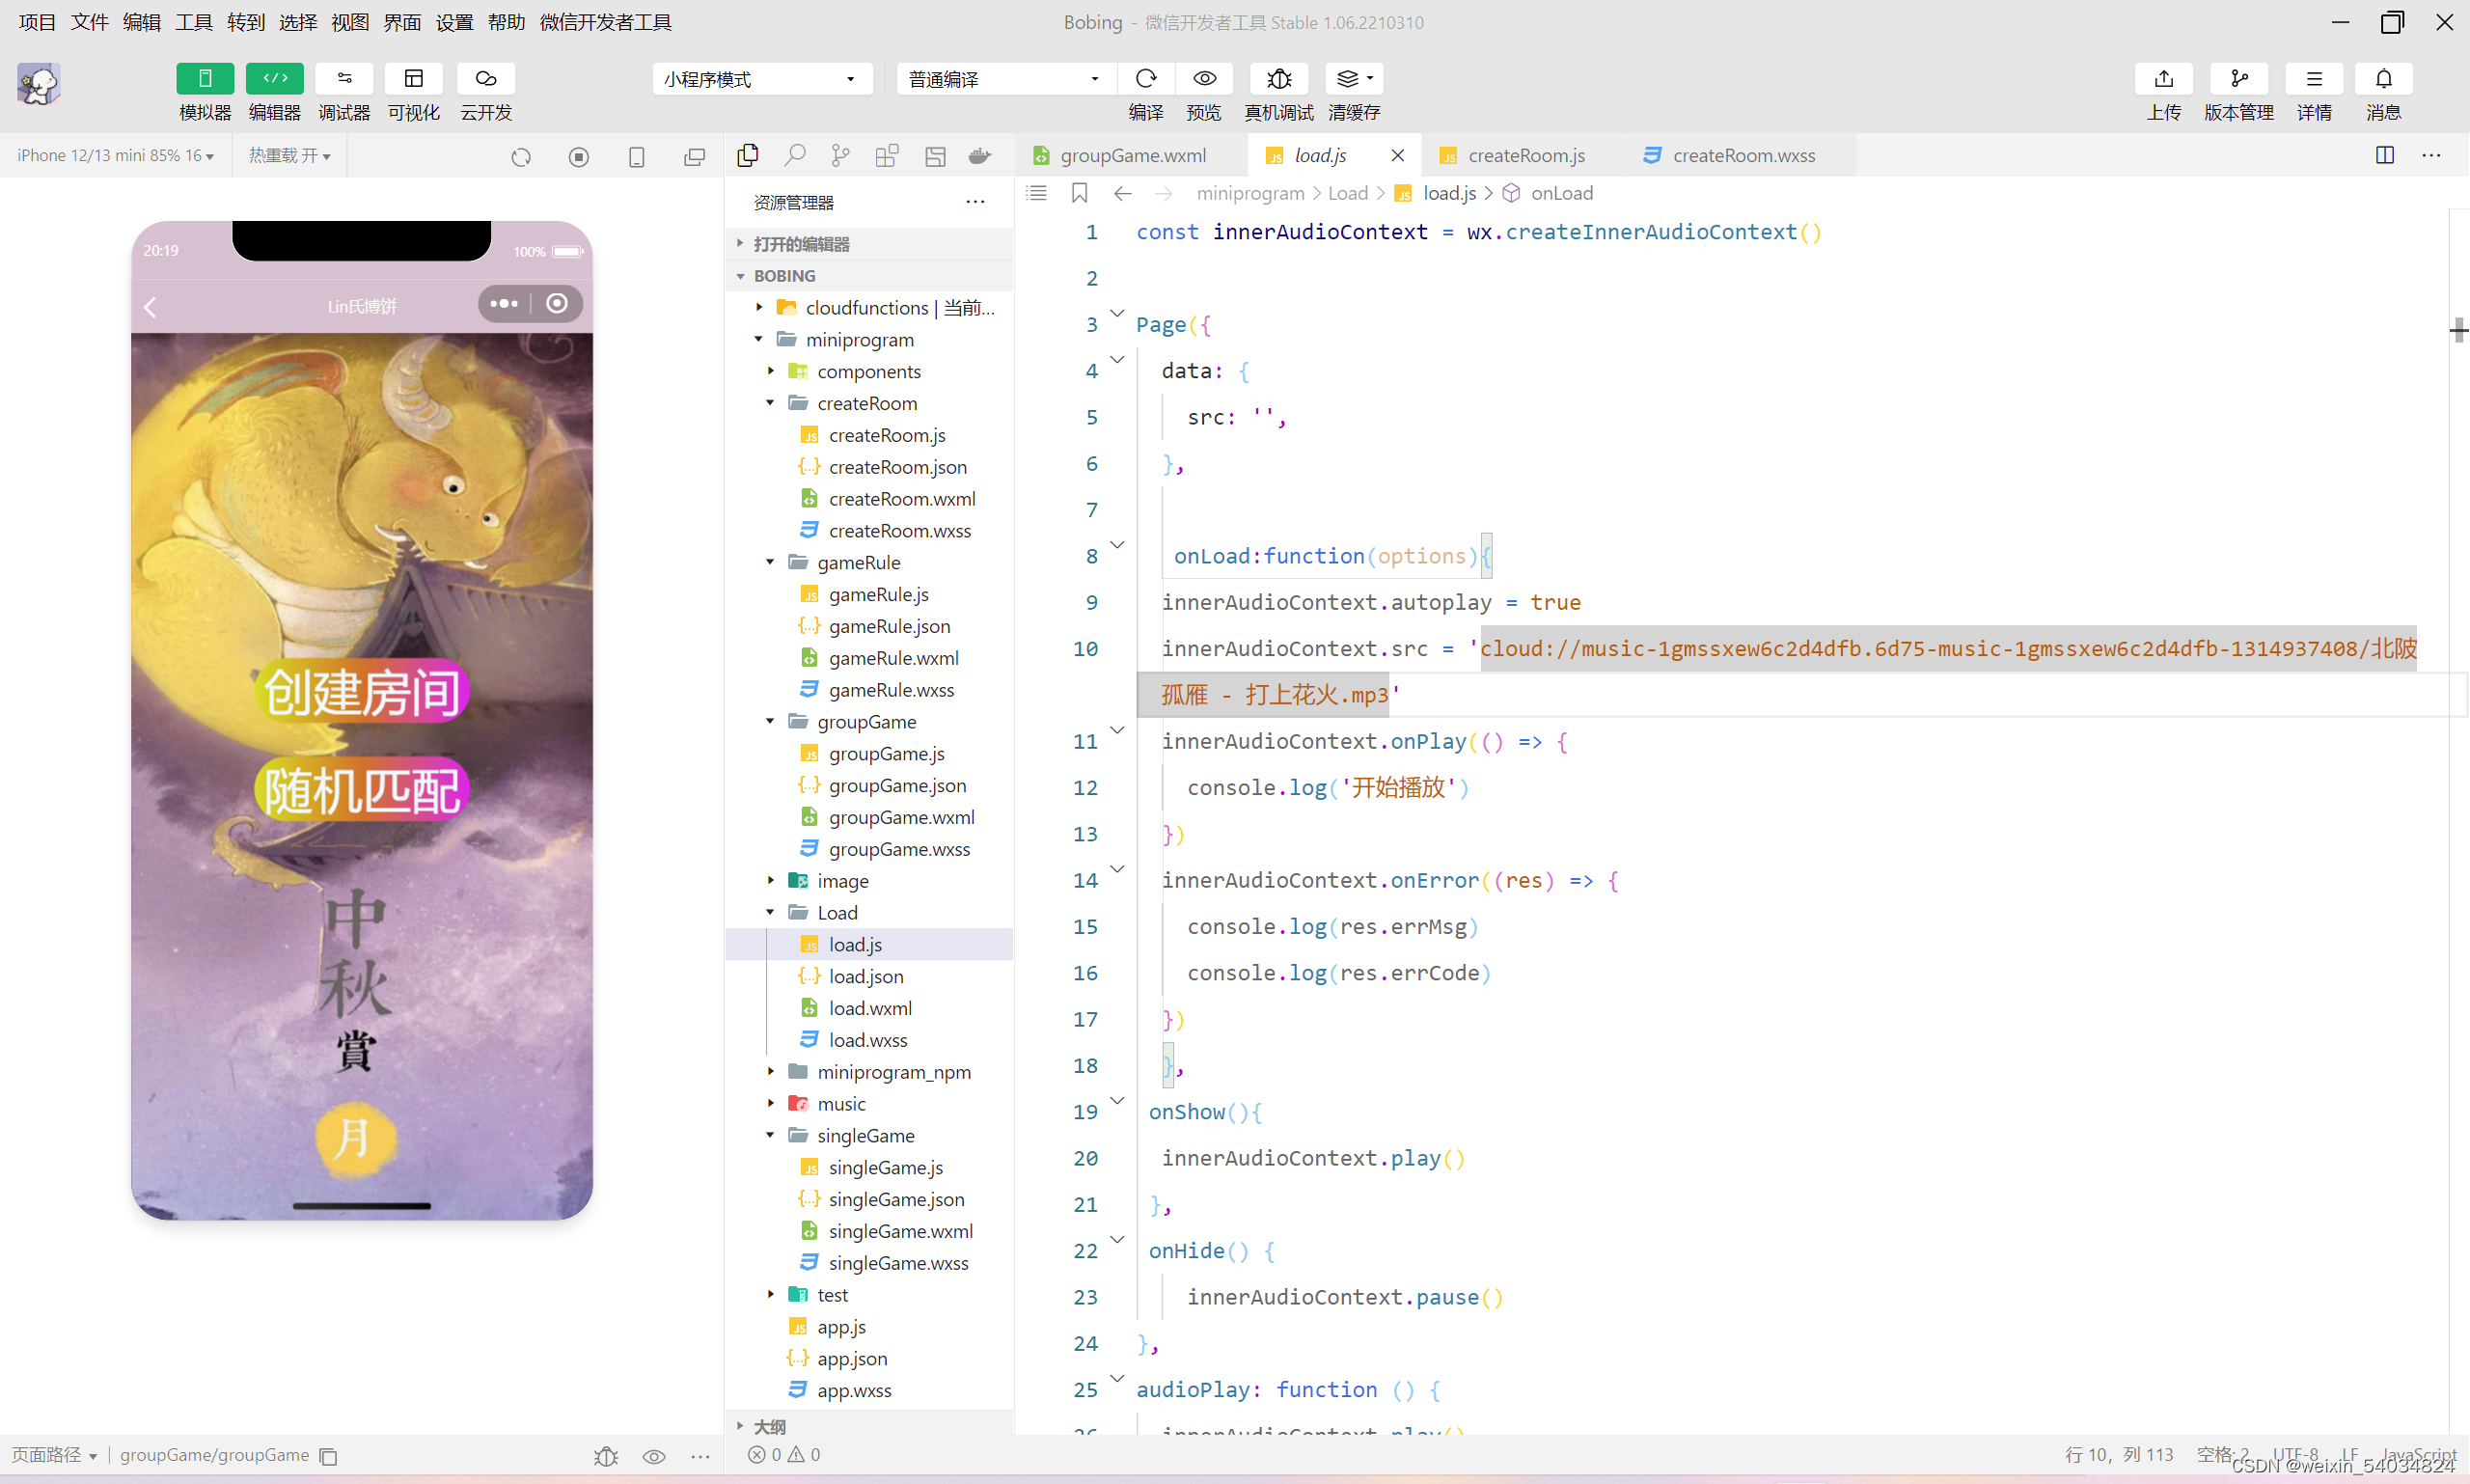The height and width of the screenshot is (1484, 2470).
Task: Copy the page path groupGame/groupGame
Action: (328, 1456)
